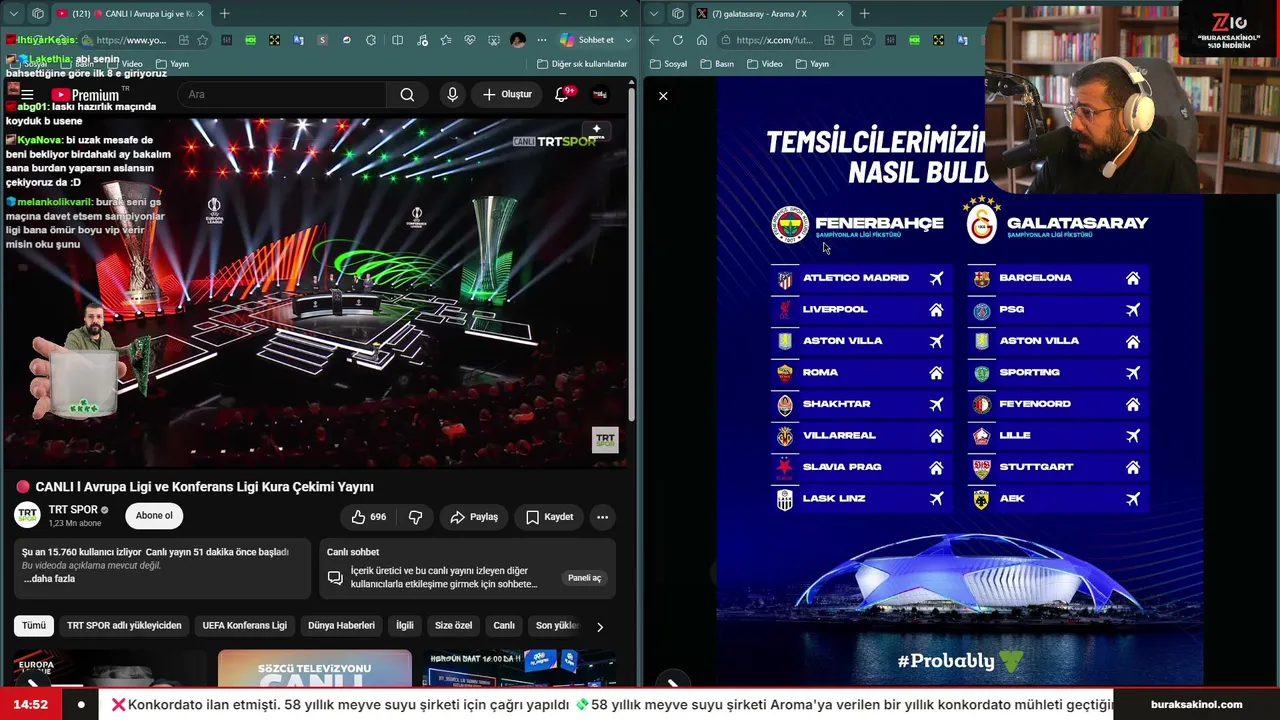Select UEFA Konferans Ligi chip

click(245, 626)
